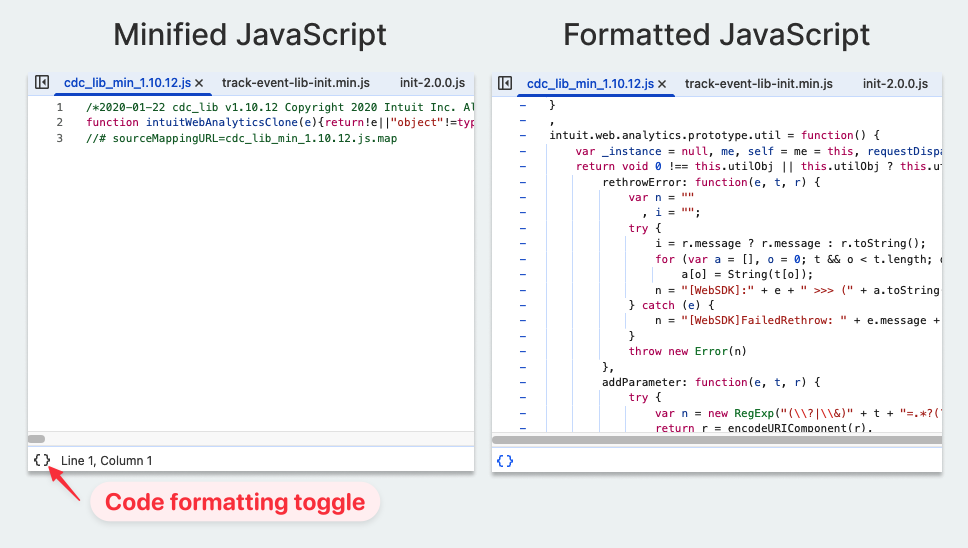Click gutter dash beside 'throw new Error(n)'
This screenshot has width=968, height=548.
(x=523, y=351)
